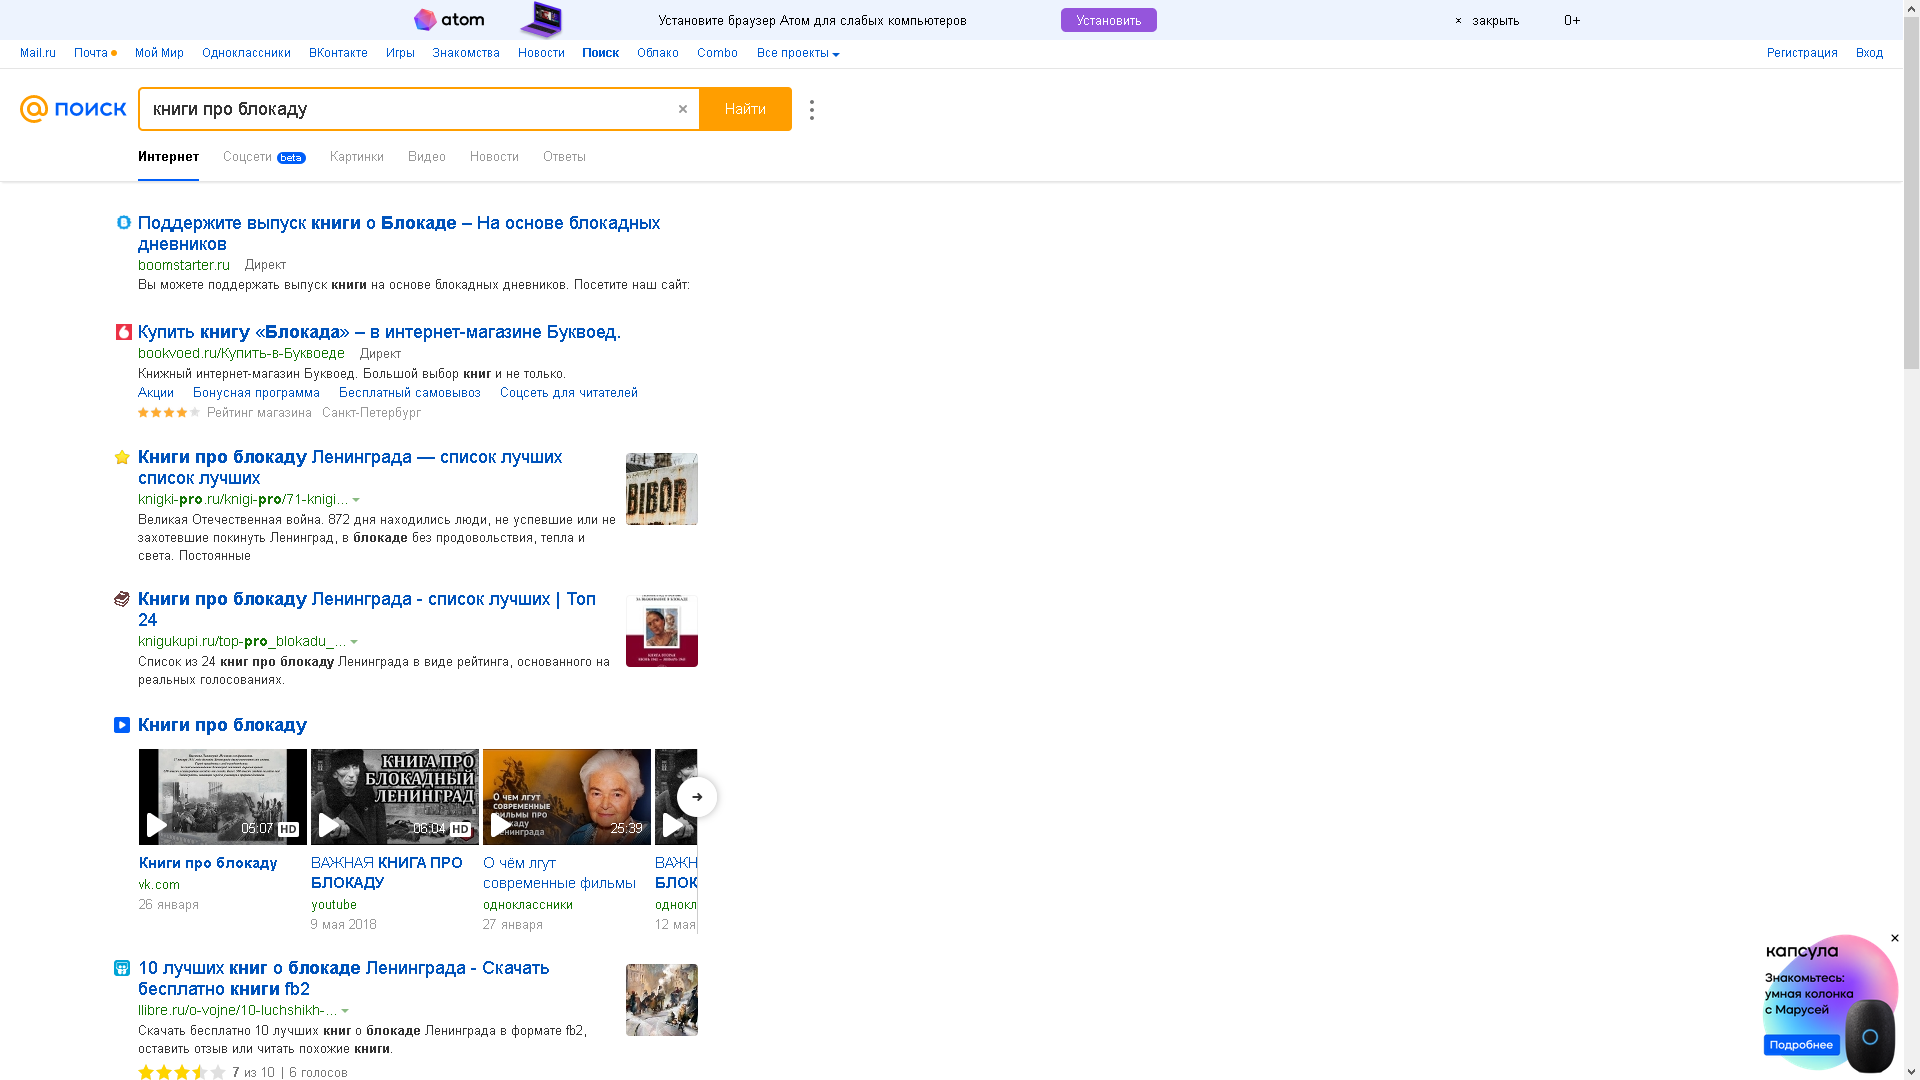Switch to the Новости search tab

click(494, 157)
